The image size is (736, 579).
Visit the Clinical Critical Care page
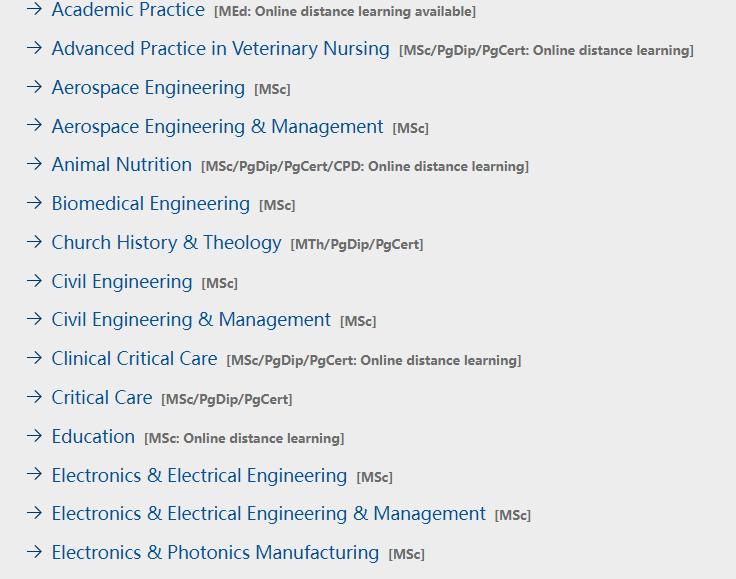pos(135,358)
